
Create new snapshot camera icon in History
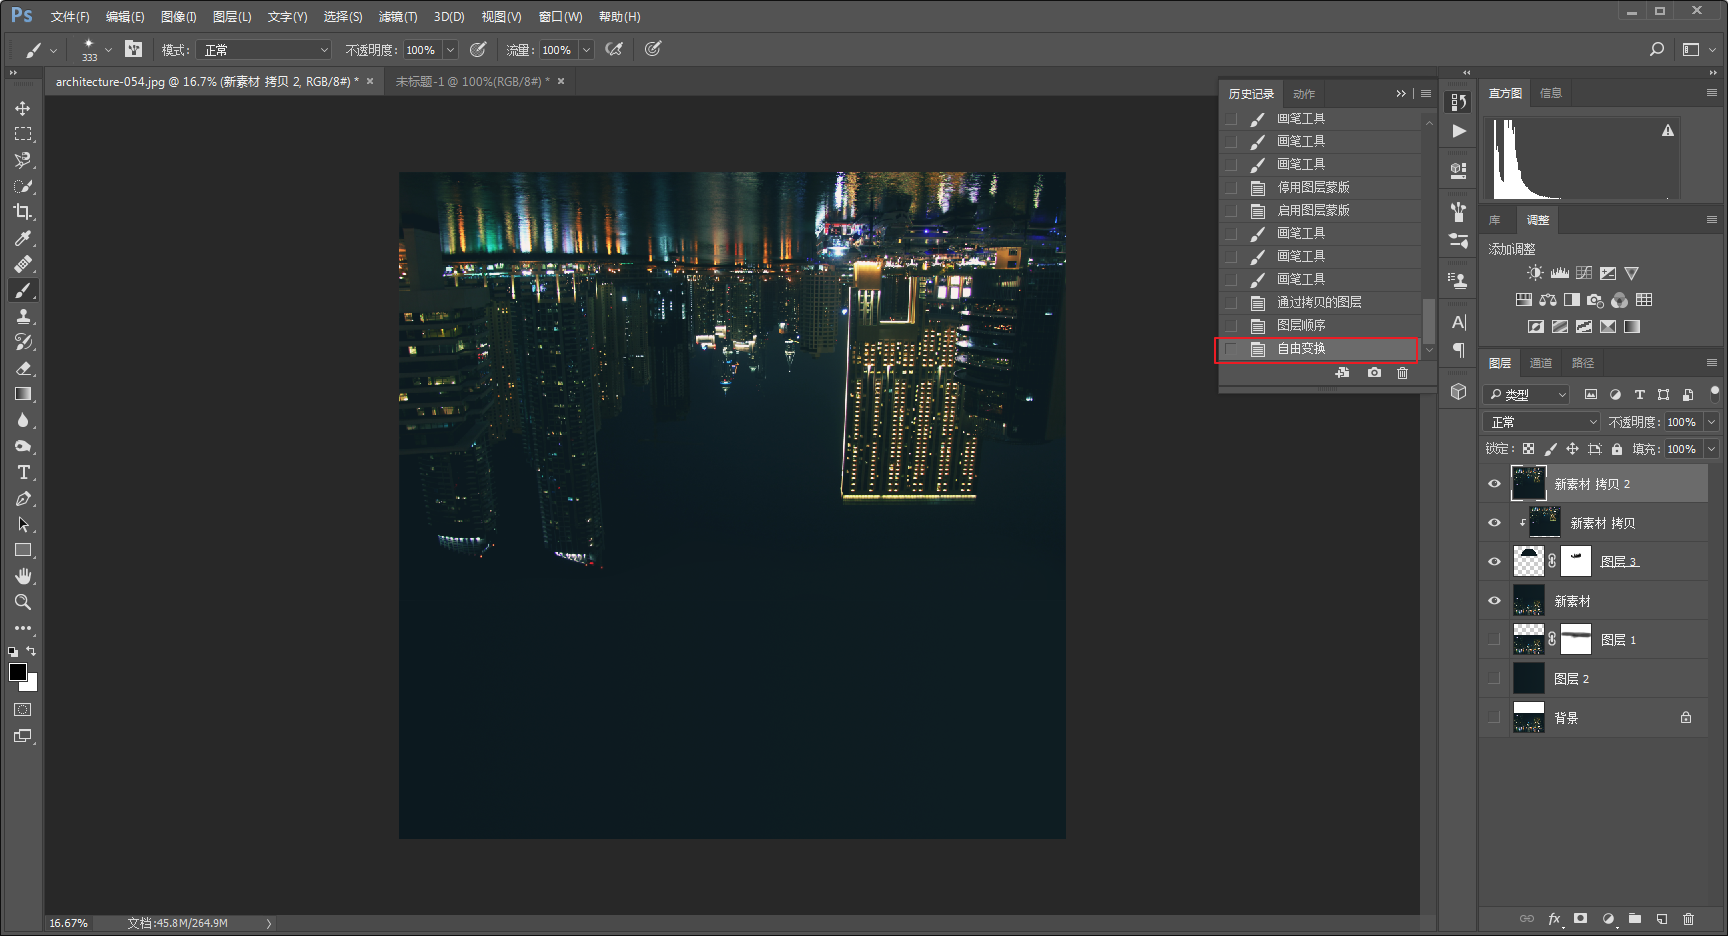1375,373
